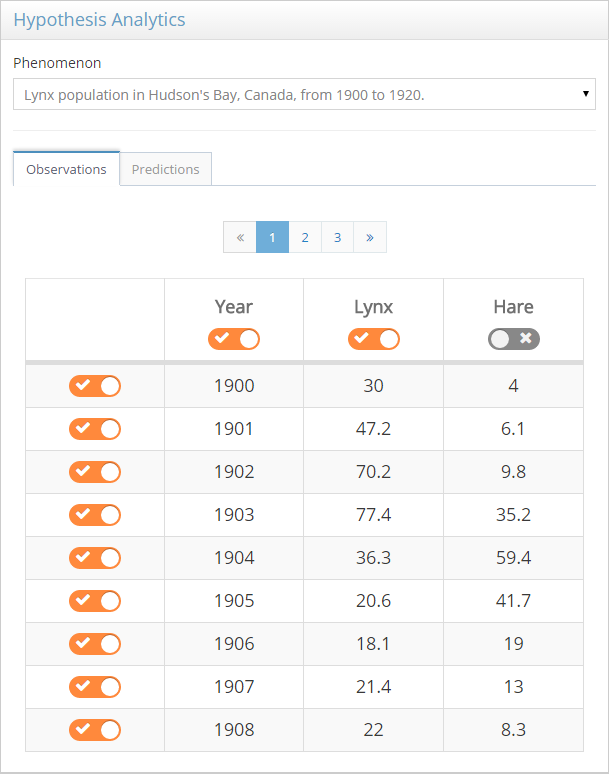The height and width of the screenshot is (774, 609).
Task: Select page 1 in pagination
Action: point(272,237)
